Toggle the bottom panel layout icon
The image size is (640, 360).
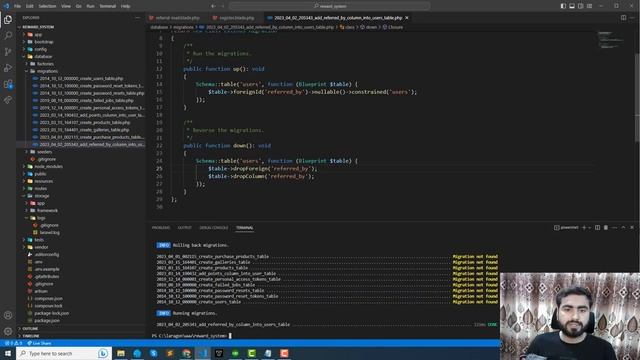[x=572, y=6]
